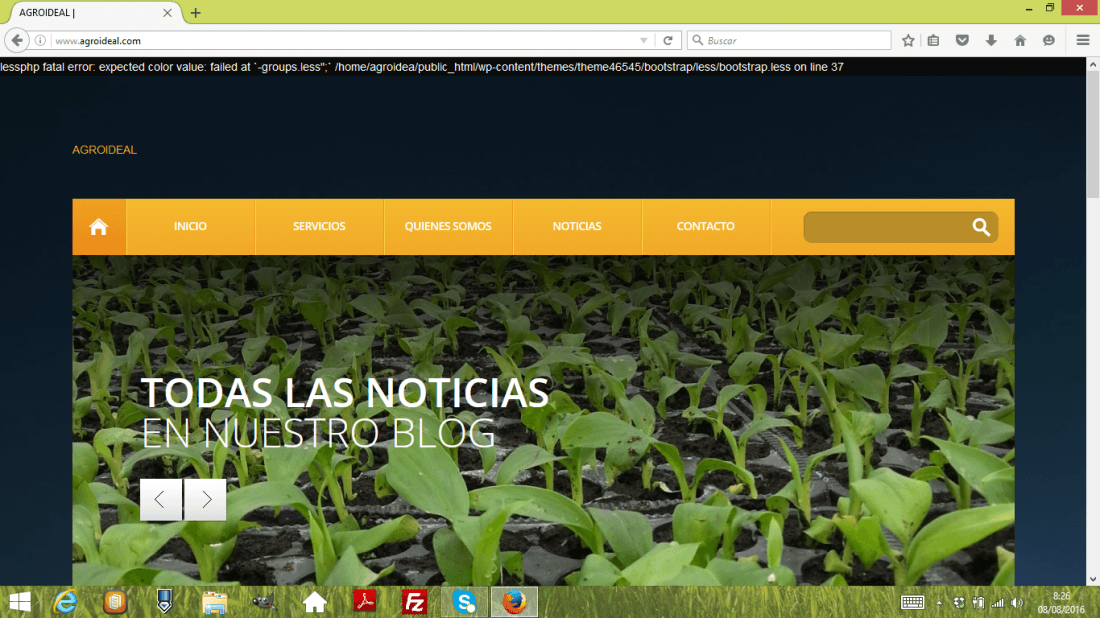Show bookmarks list icon
This screenshot has width=1100, height=618.
(933, 41)
